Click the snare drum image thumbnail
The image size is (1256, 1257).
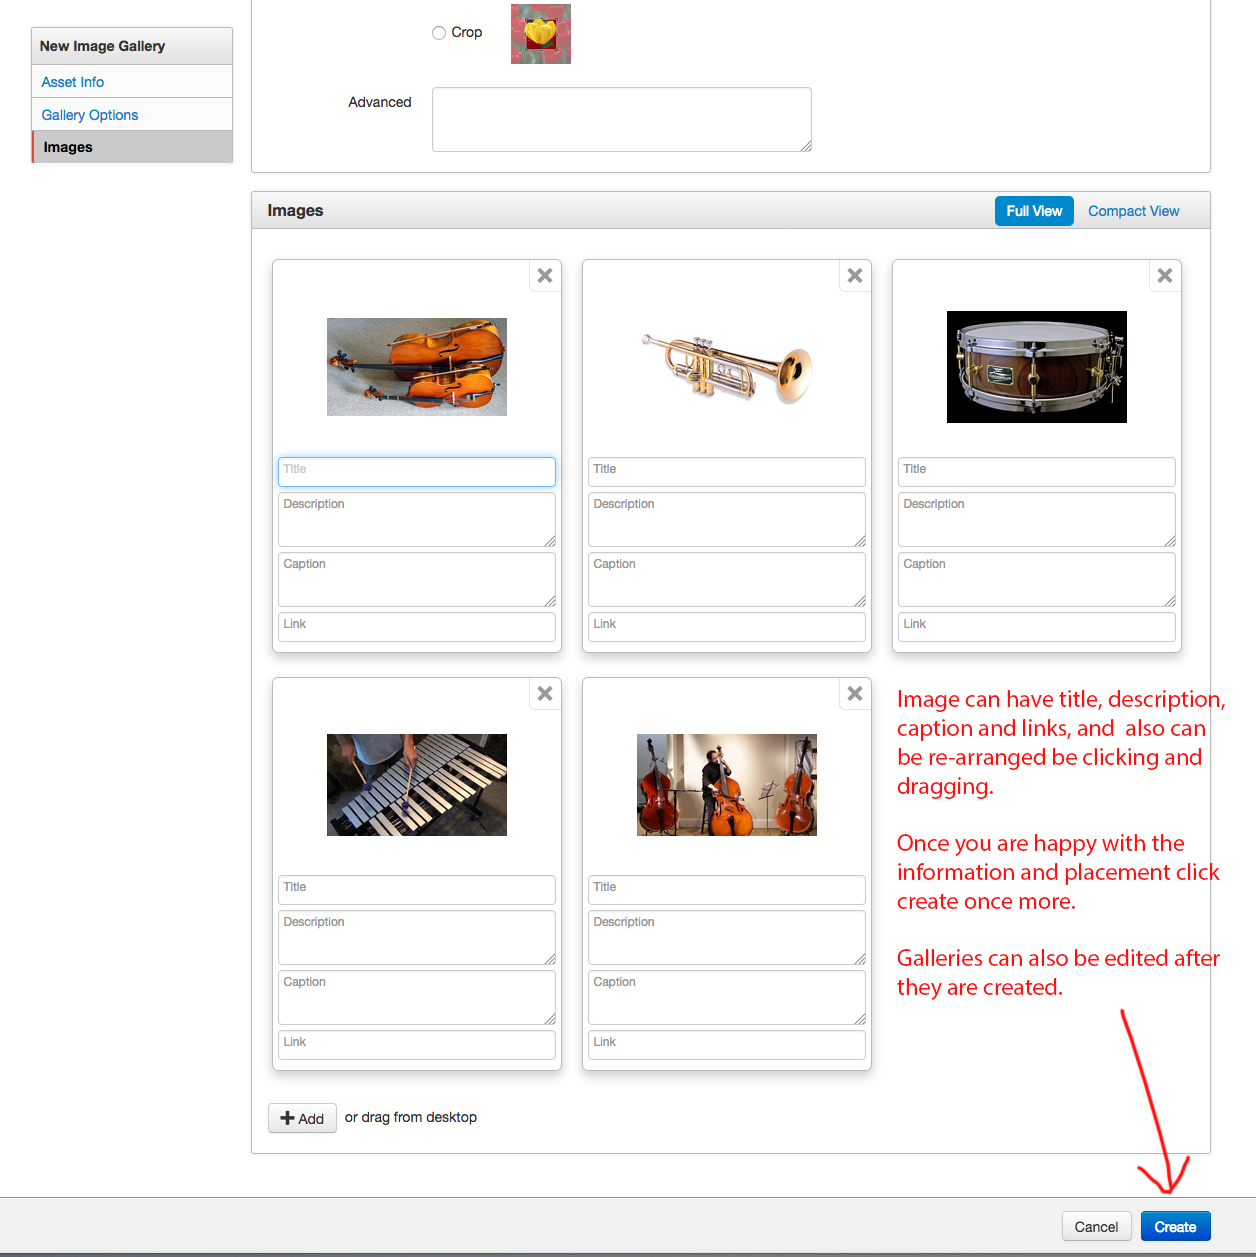pos(1037,367)
